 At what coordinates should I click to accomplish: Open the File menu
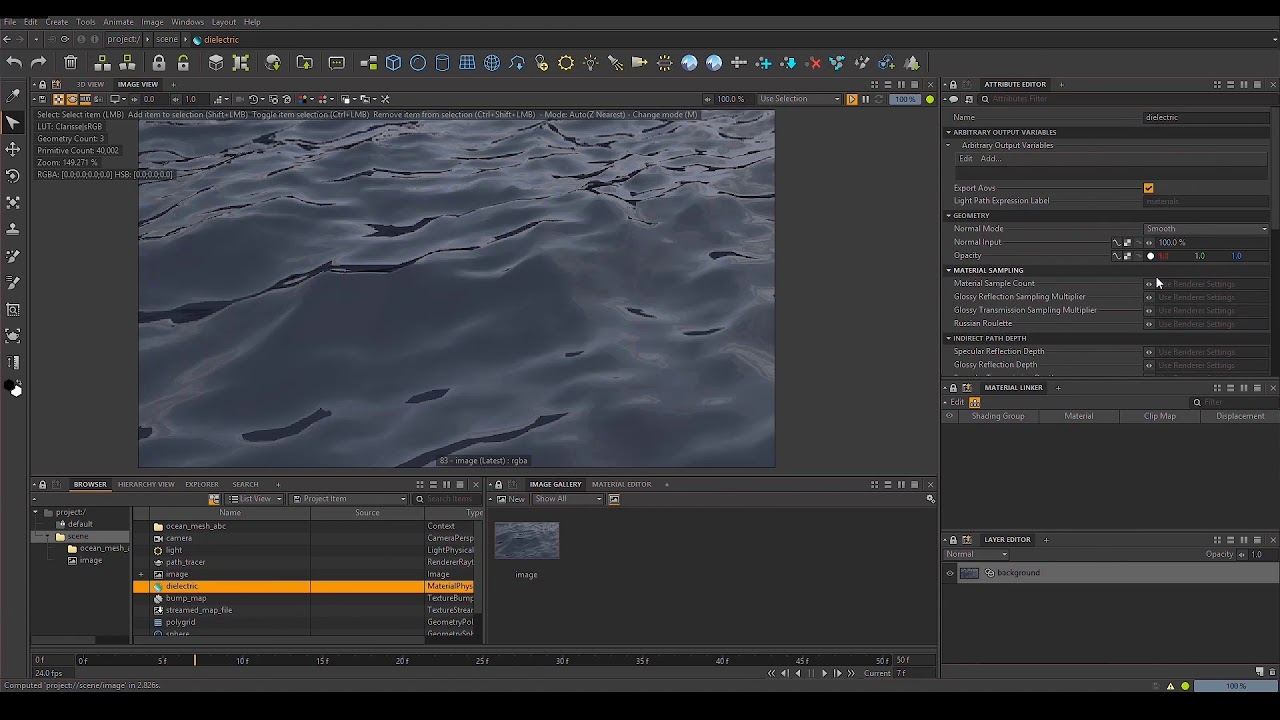[x=9, y=22]
